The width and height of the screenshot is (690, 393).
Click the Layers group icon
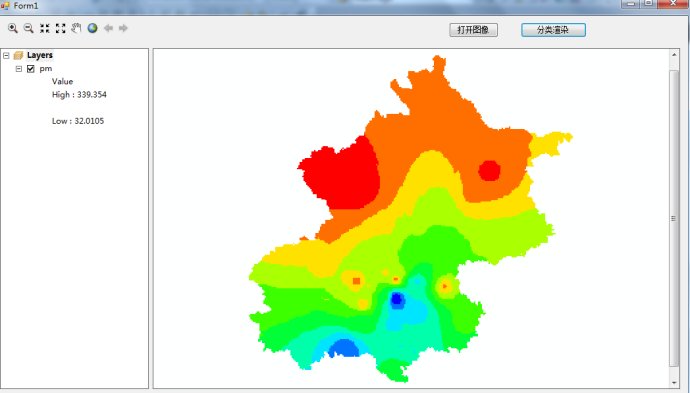pyautogui.click(x=18, y=55)
